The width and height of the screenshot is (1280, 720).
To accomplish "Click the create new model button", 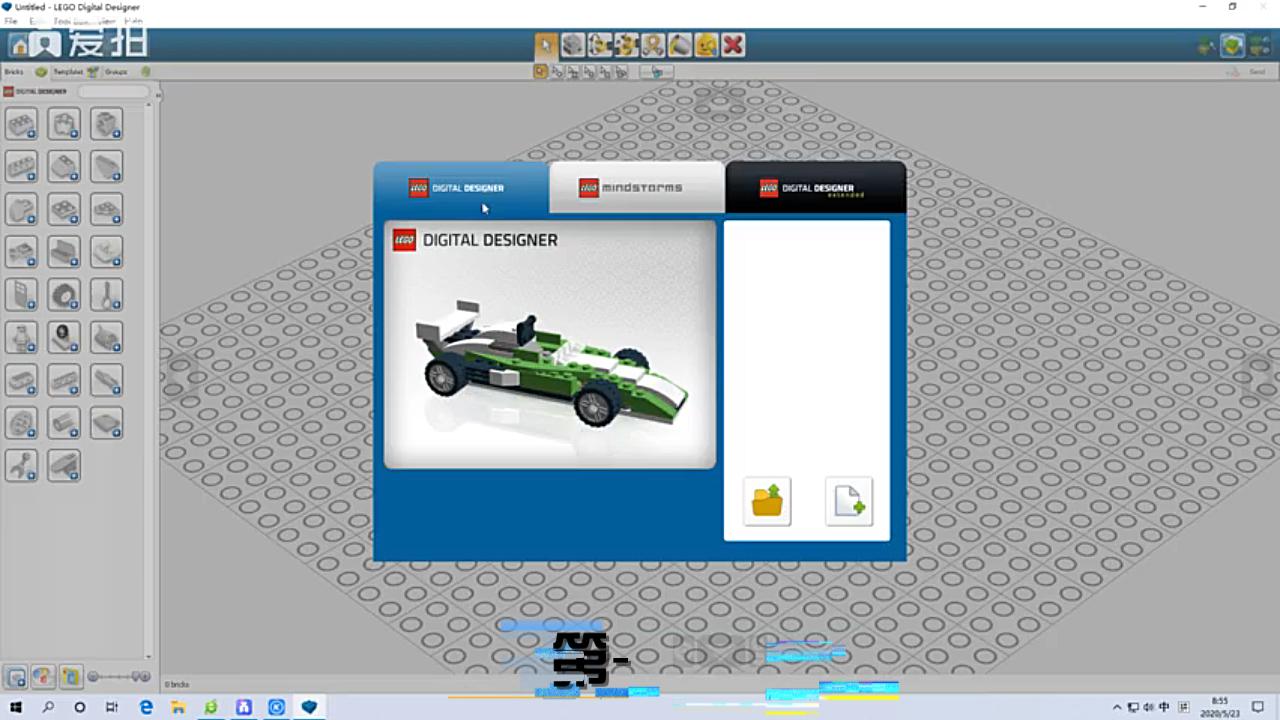I will point(849,501).
